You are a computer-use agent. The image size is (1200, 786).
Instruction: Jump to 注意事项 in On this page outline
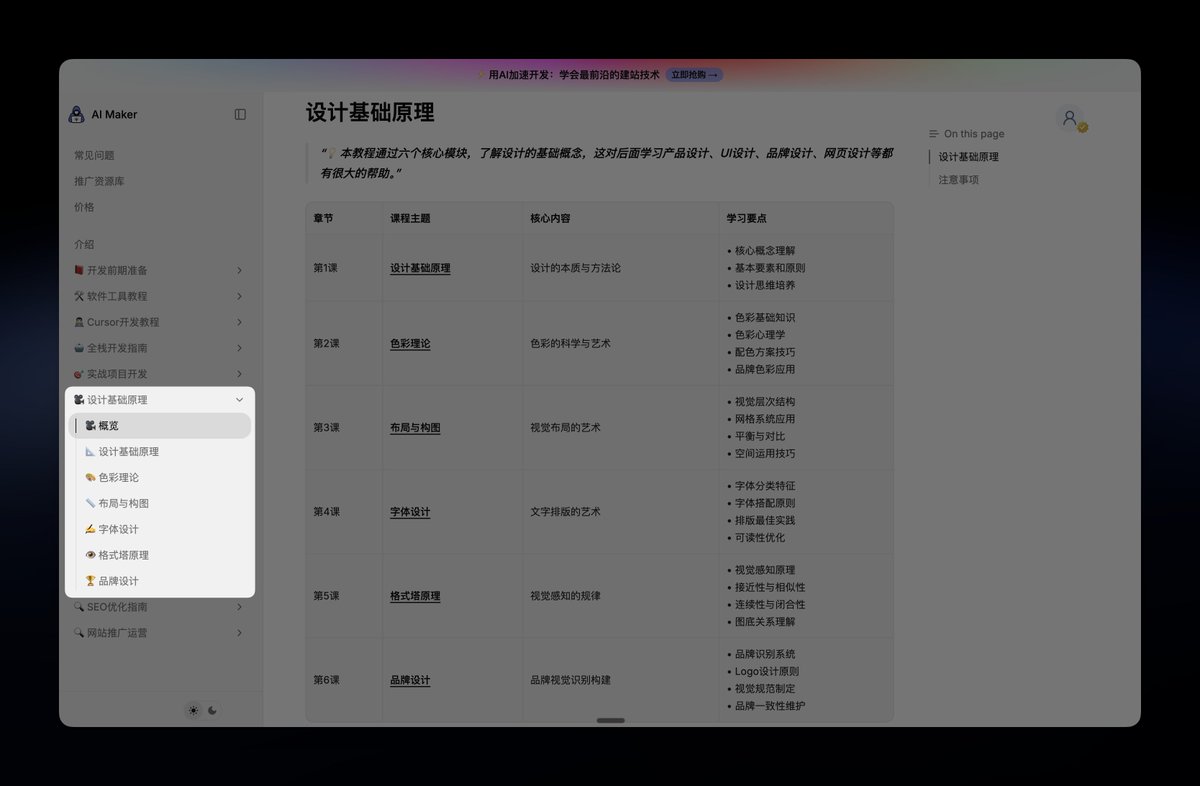pos(957,180)
